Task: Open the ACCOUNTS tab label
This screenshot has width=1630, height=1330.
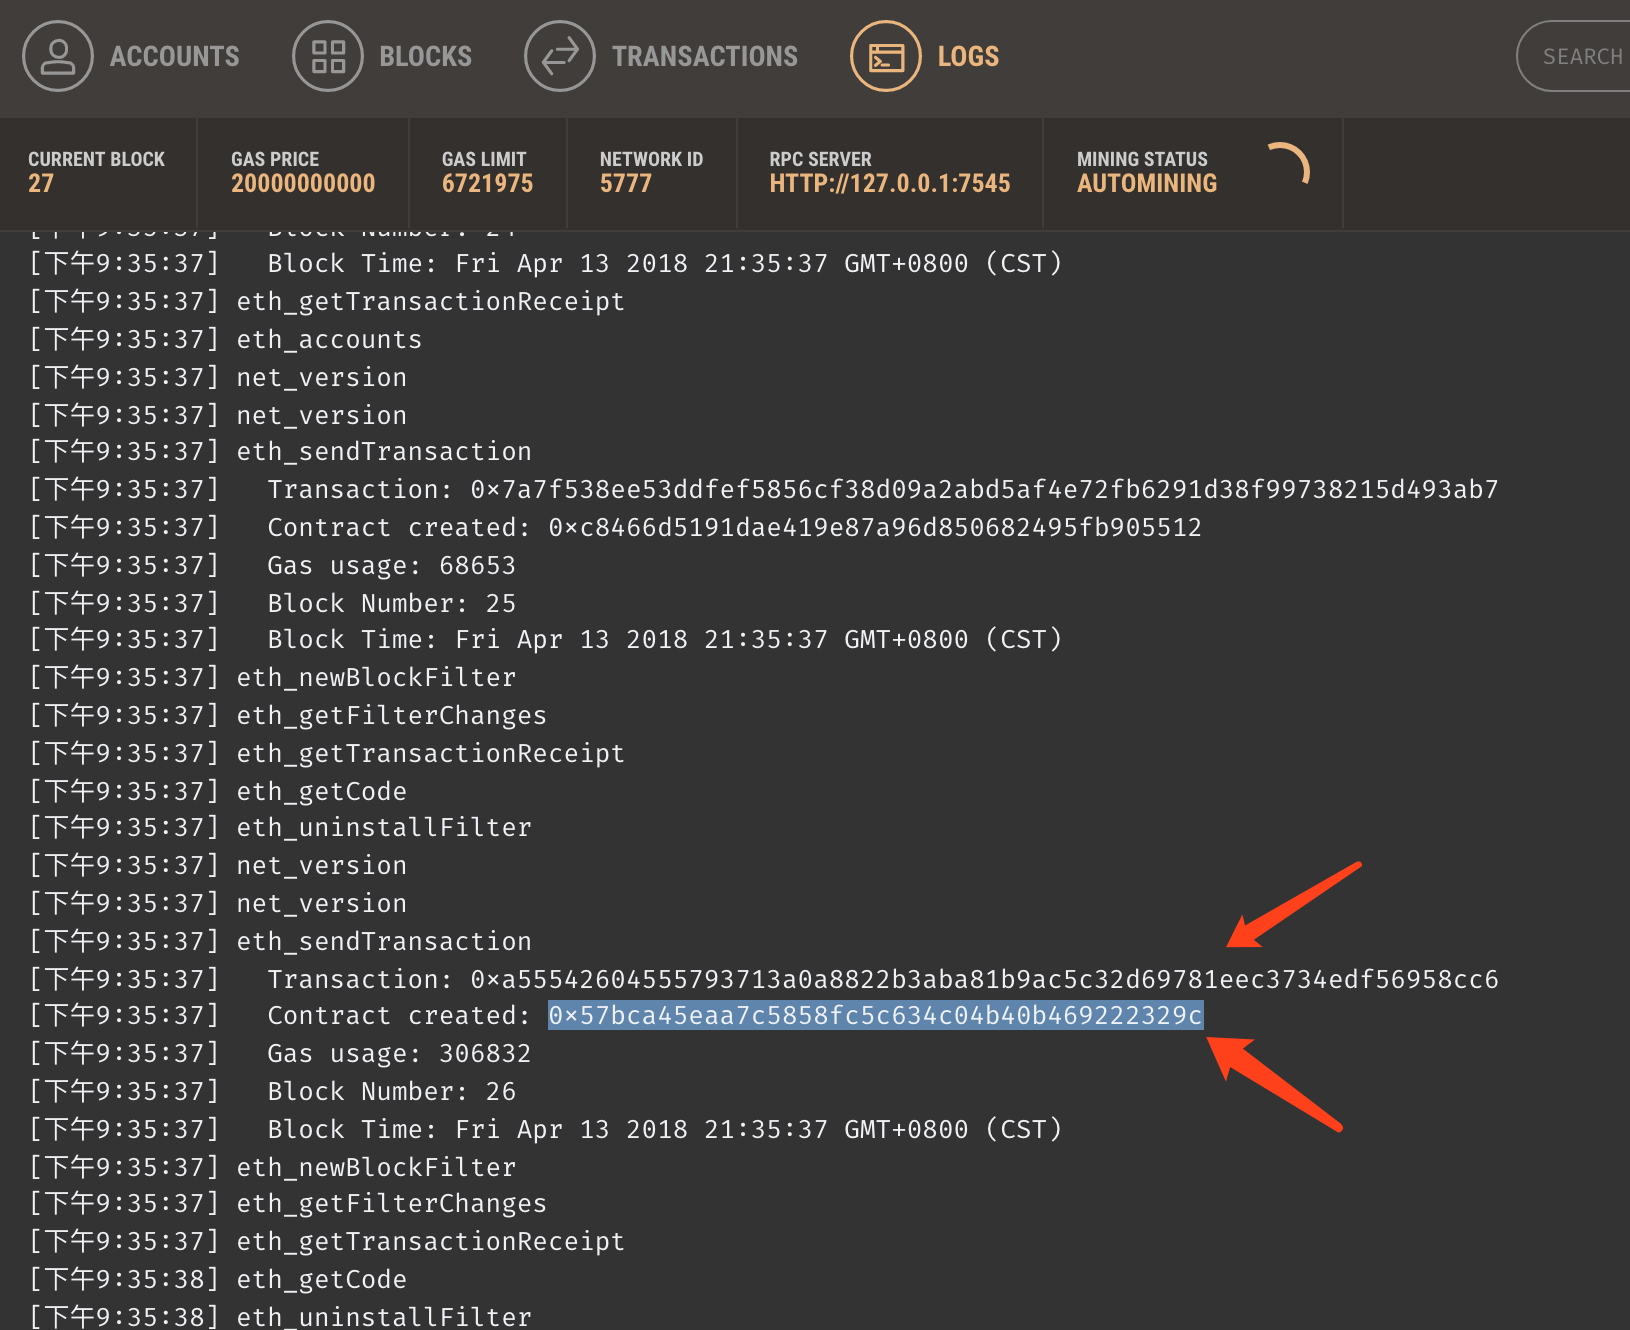Action: [175, 56]
